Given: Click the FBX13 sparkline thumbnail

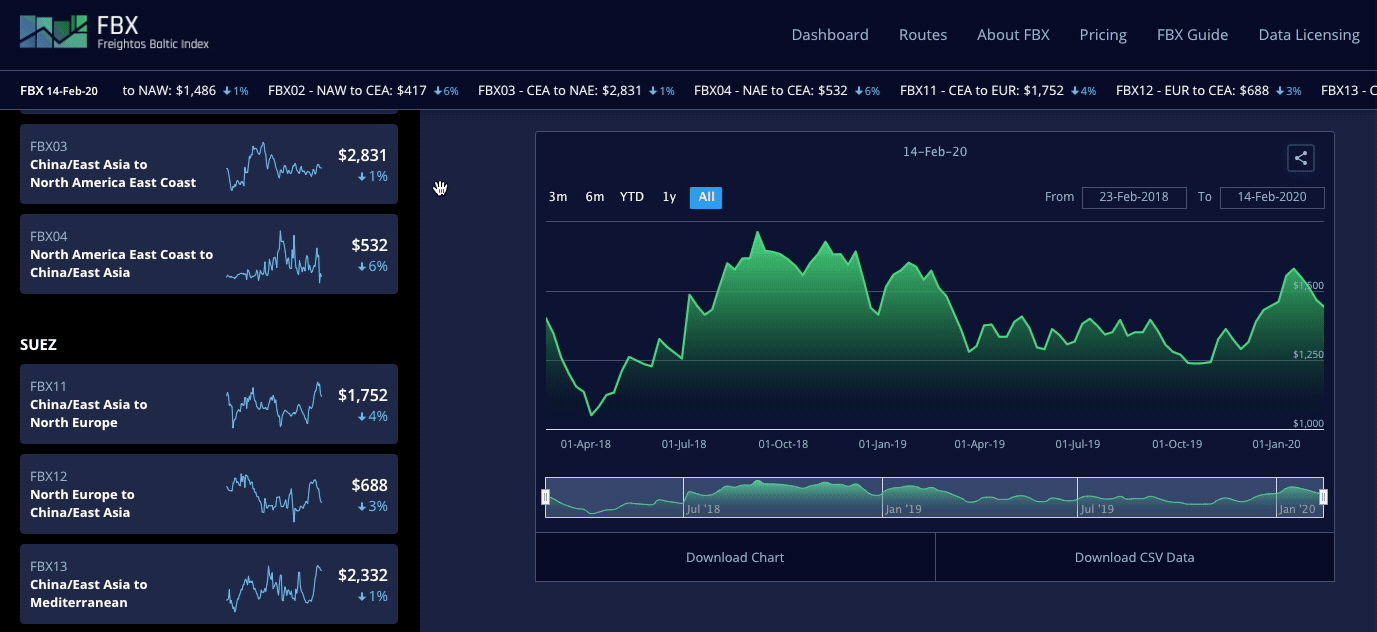Looking at the screenshot, I should coord(274,587).
